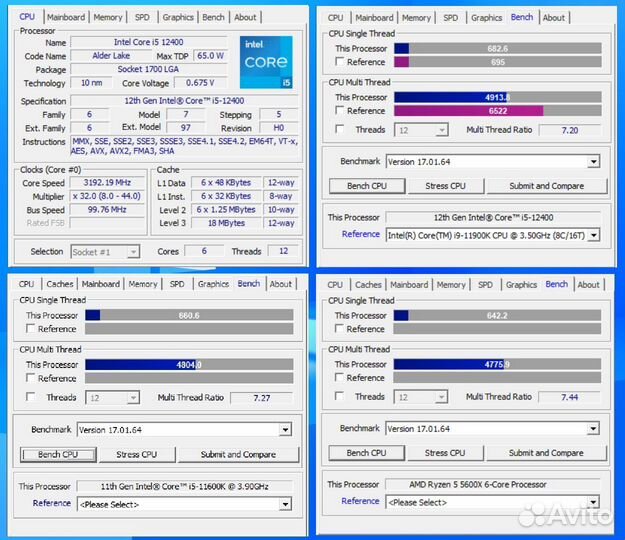
Task: Click multi thread score bar showing 4804.0
Action: (189, 364)
